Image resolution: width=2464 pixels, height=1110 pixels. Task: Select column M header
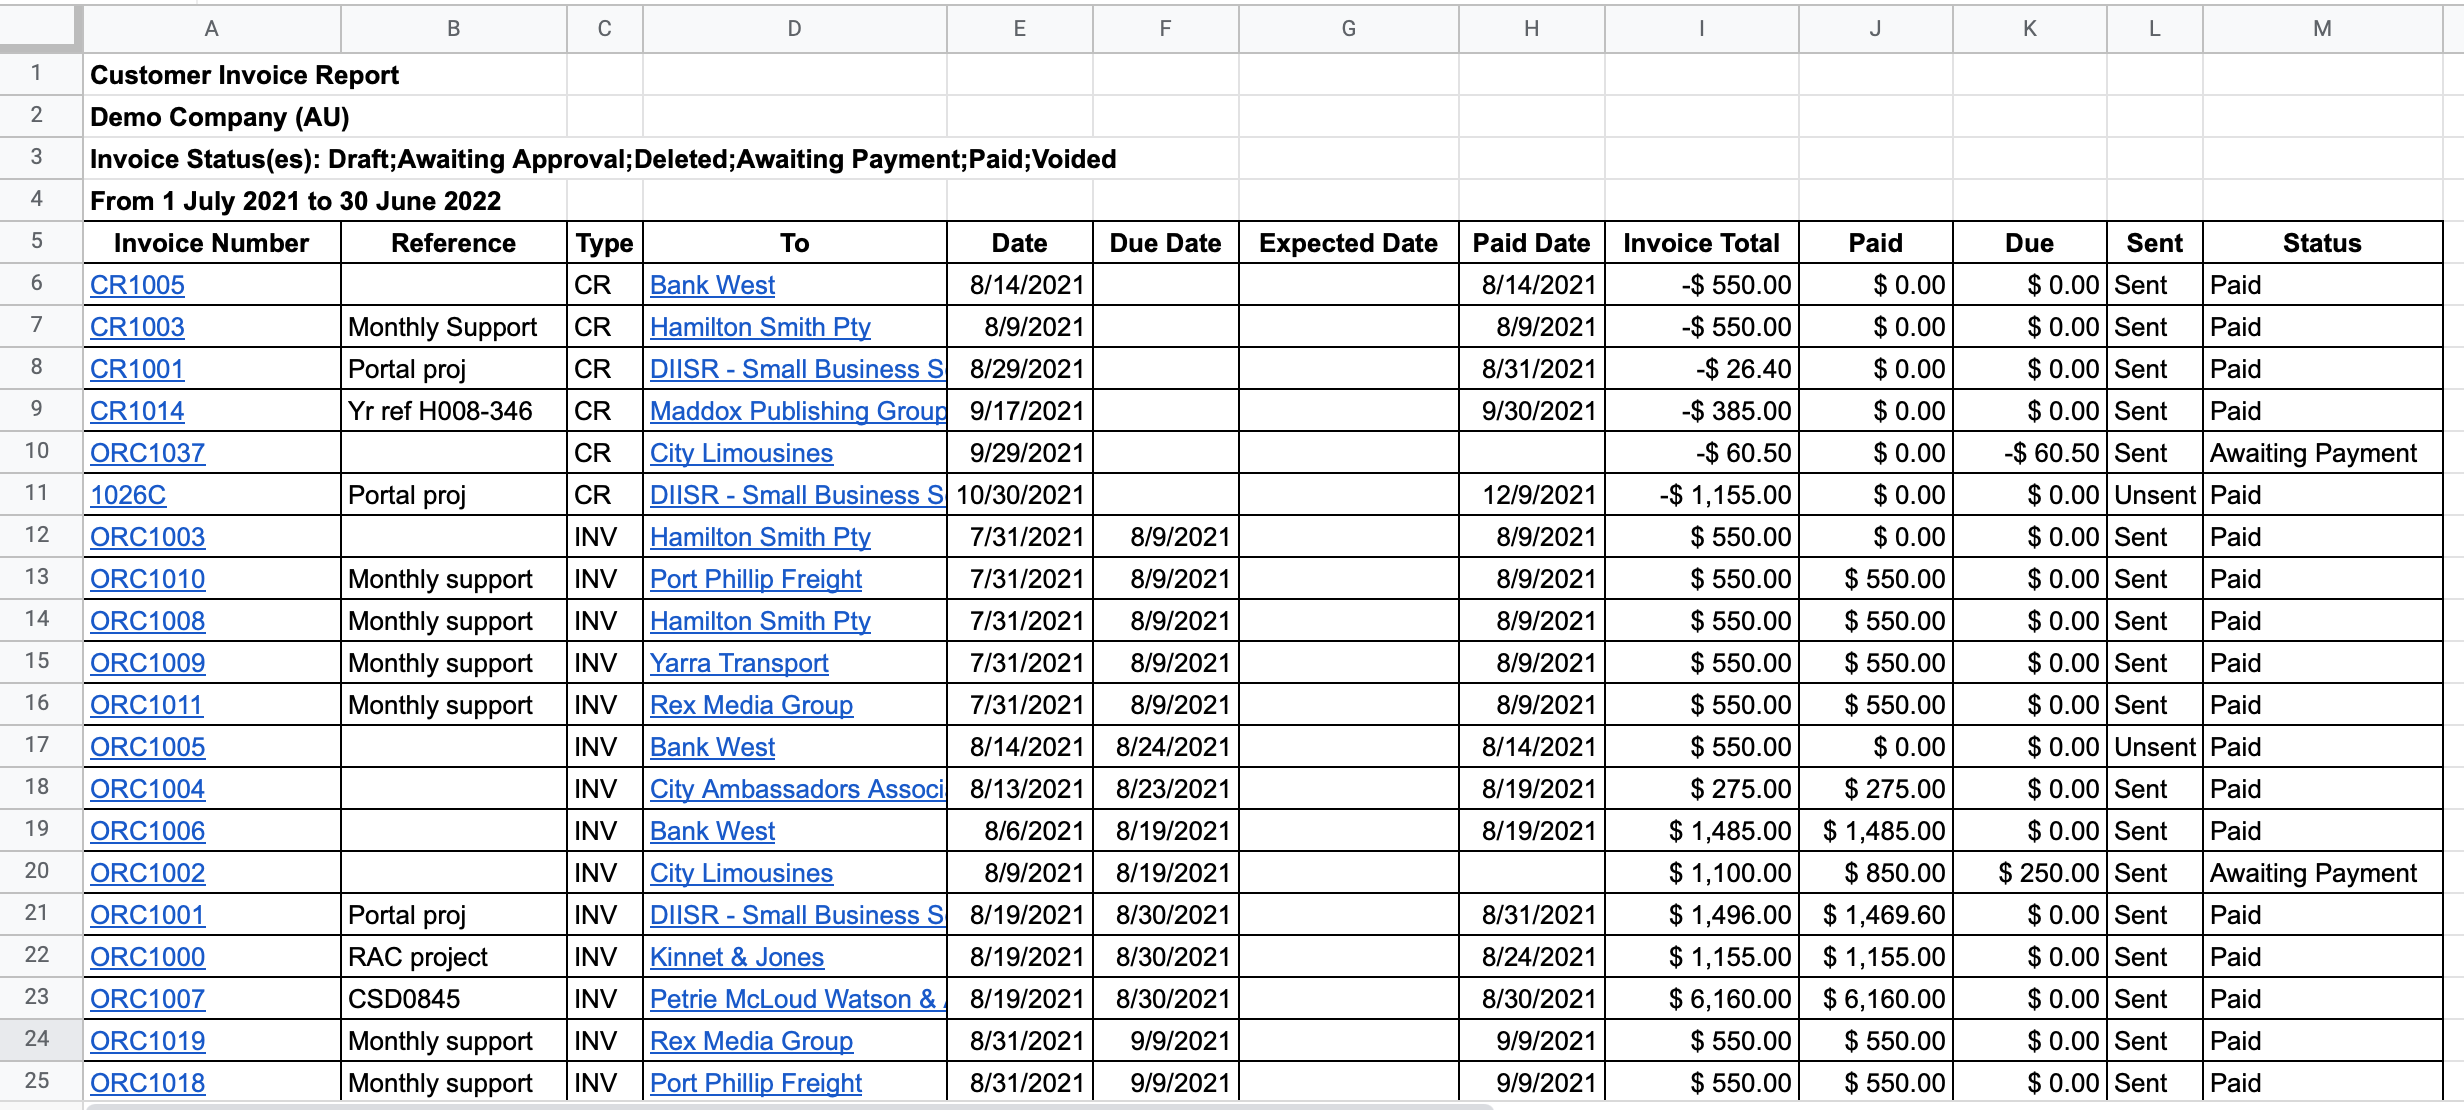click(2322, 28)
